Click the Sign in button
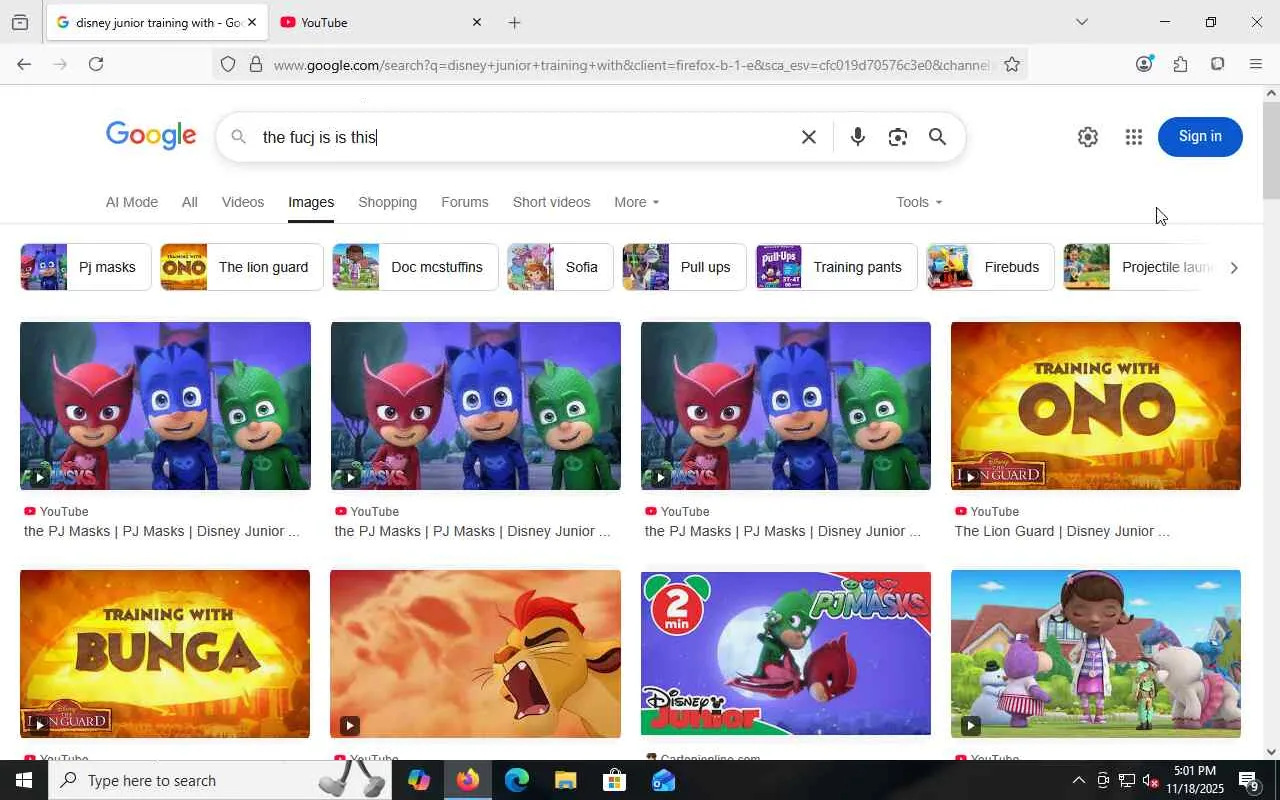This screenshot has height=800, width=1280. pyautogui.click(x=1200, y=137)
